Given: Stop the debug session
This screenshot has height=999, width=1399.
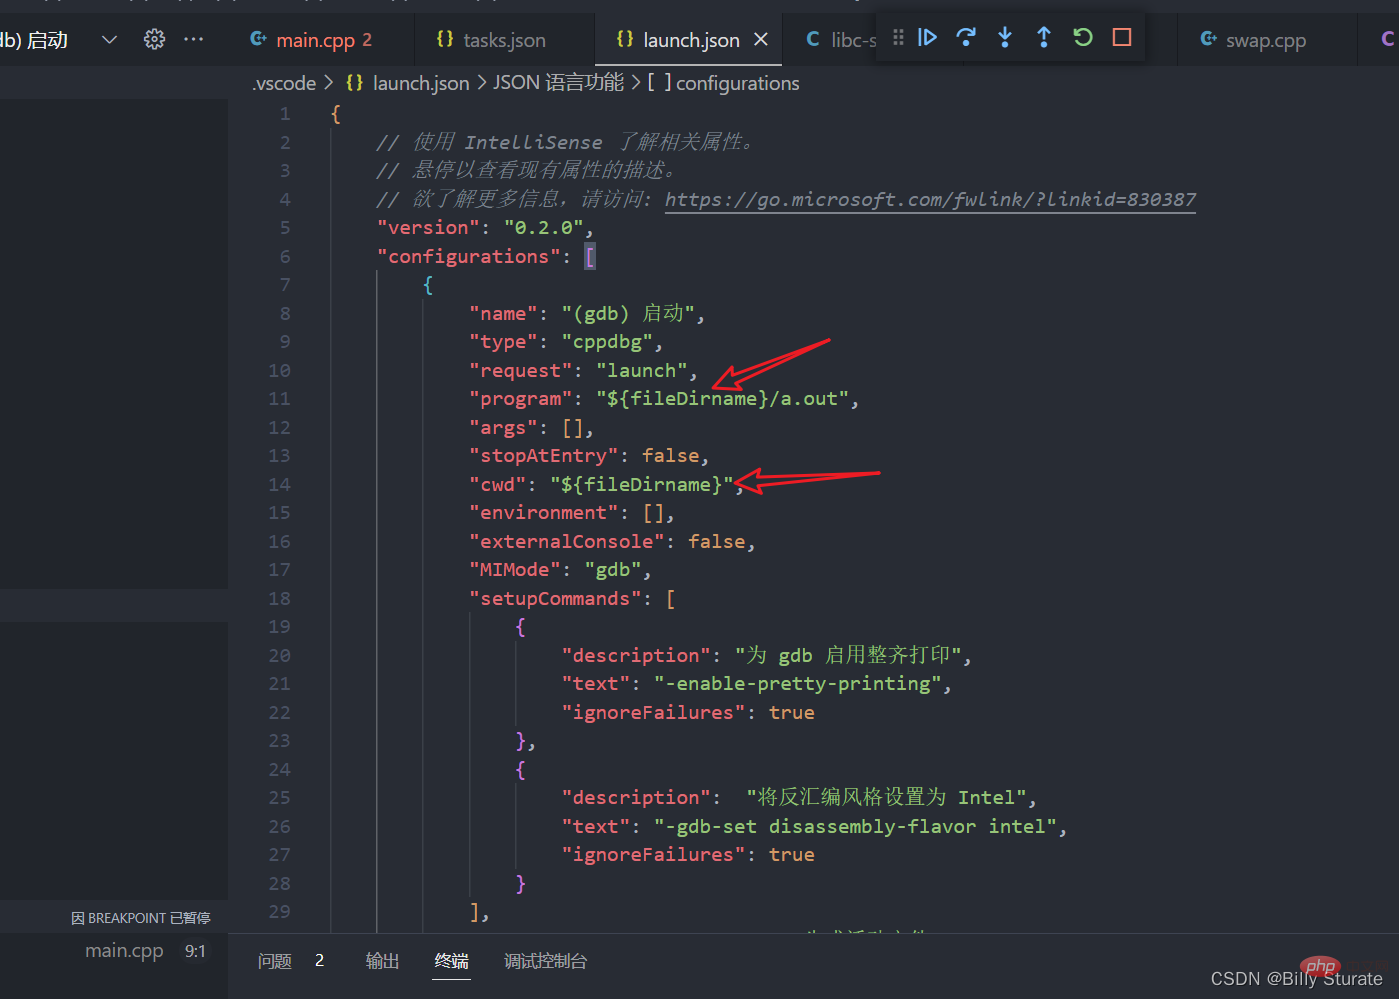Looking at the screenshot, I should tap(1122, 37).
